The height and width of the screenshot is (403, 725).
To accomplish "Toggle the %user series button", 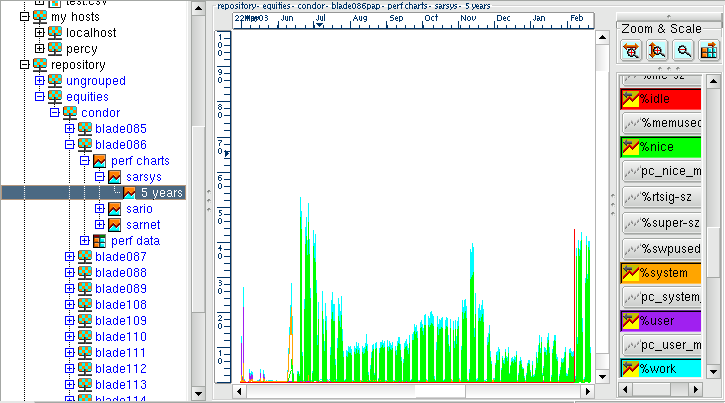I will click(x=661, y=321).
